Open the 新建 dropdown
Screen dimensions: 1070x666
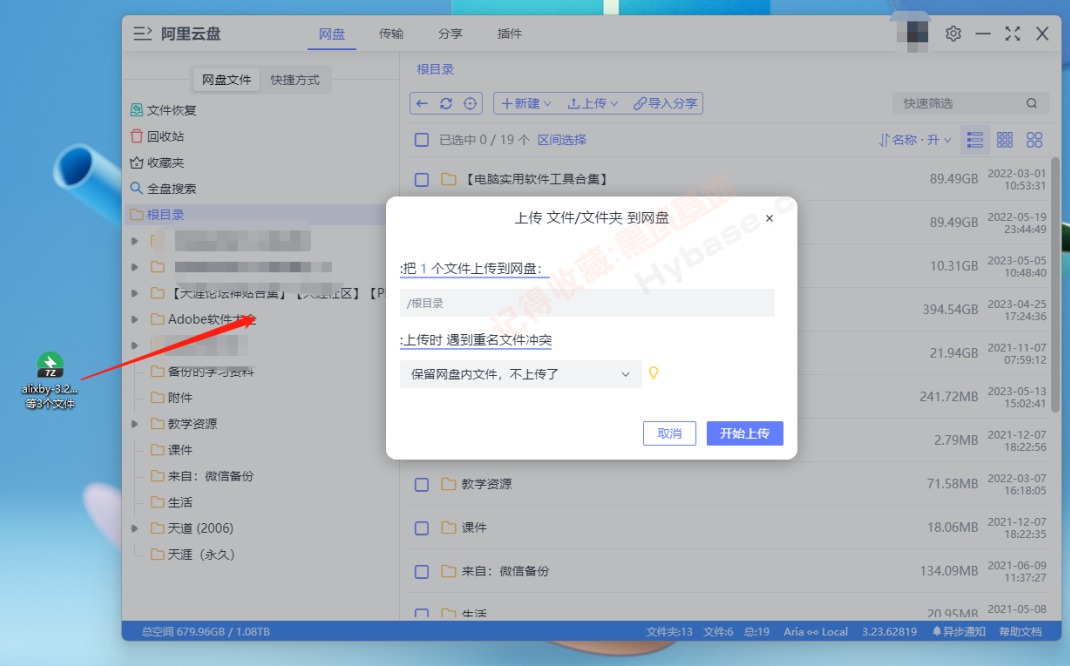(525, 103)
